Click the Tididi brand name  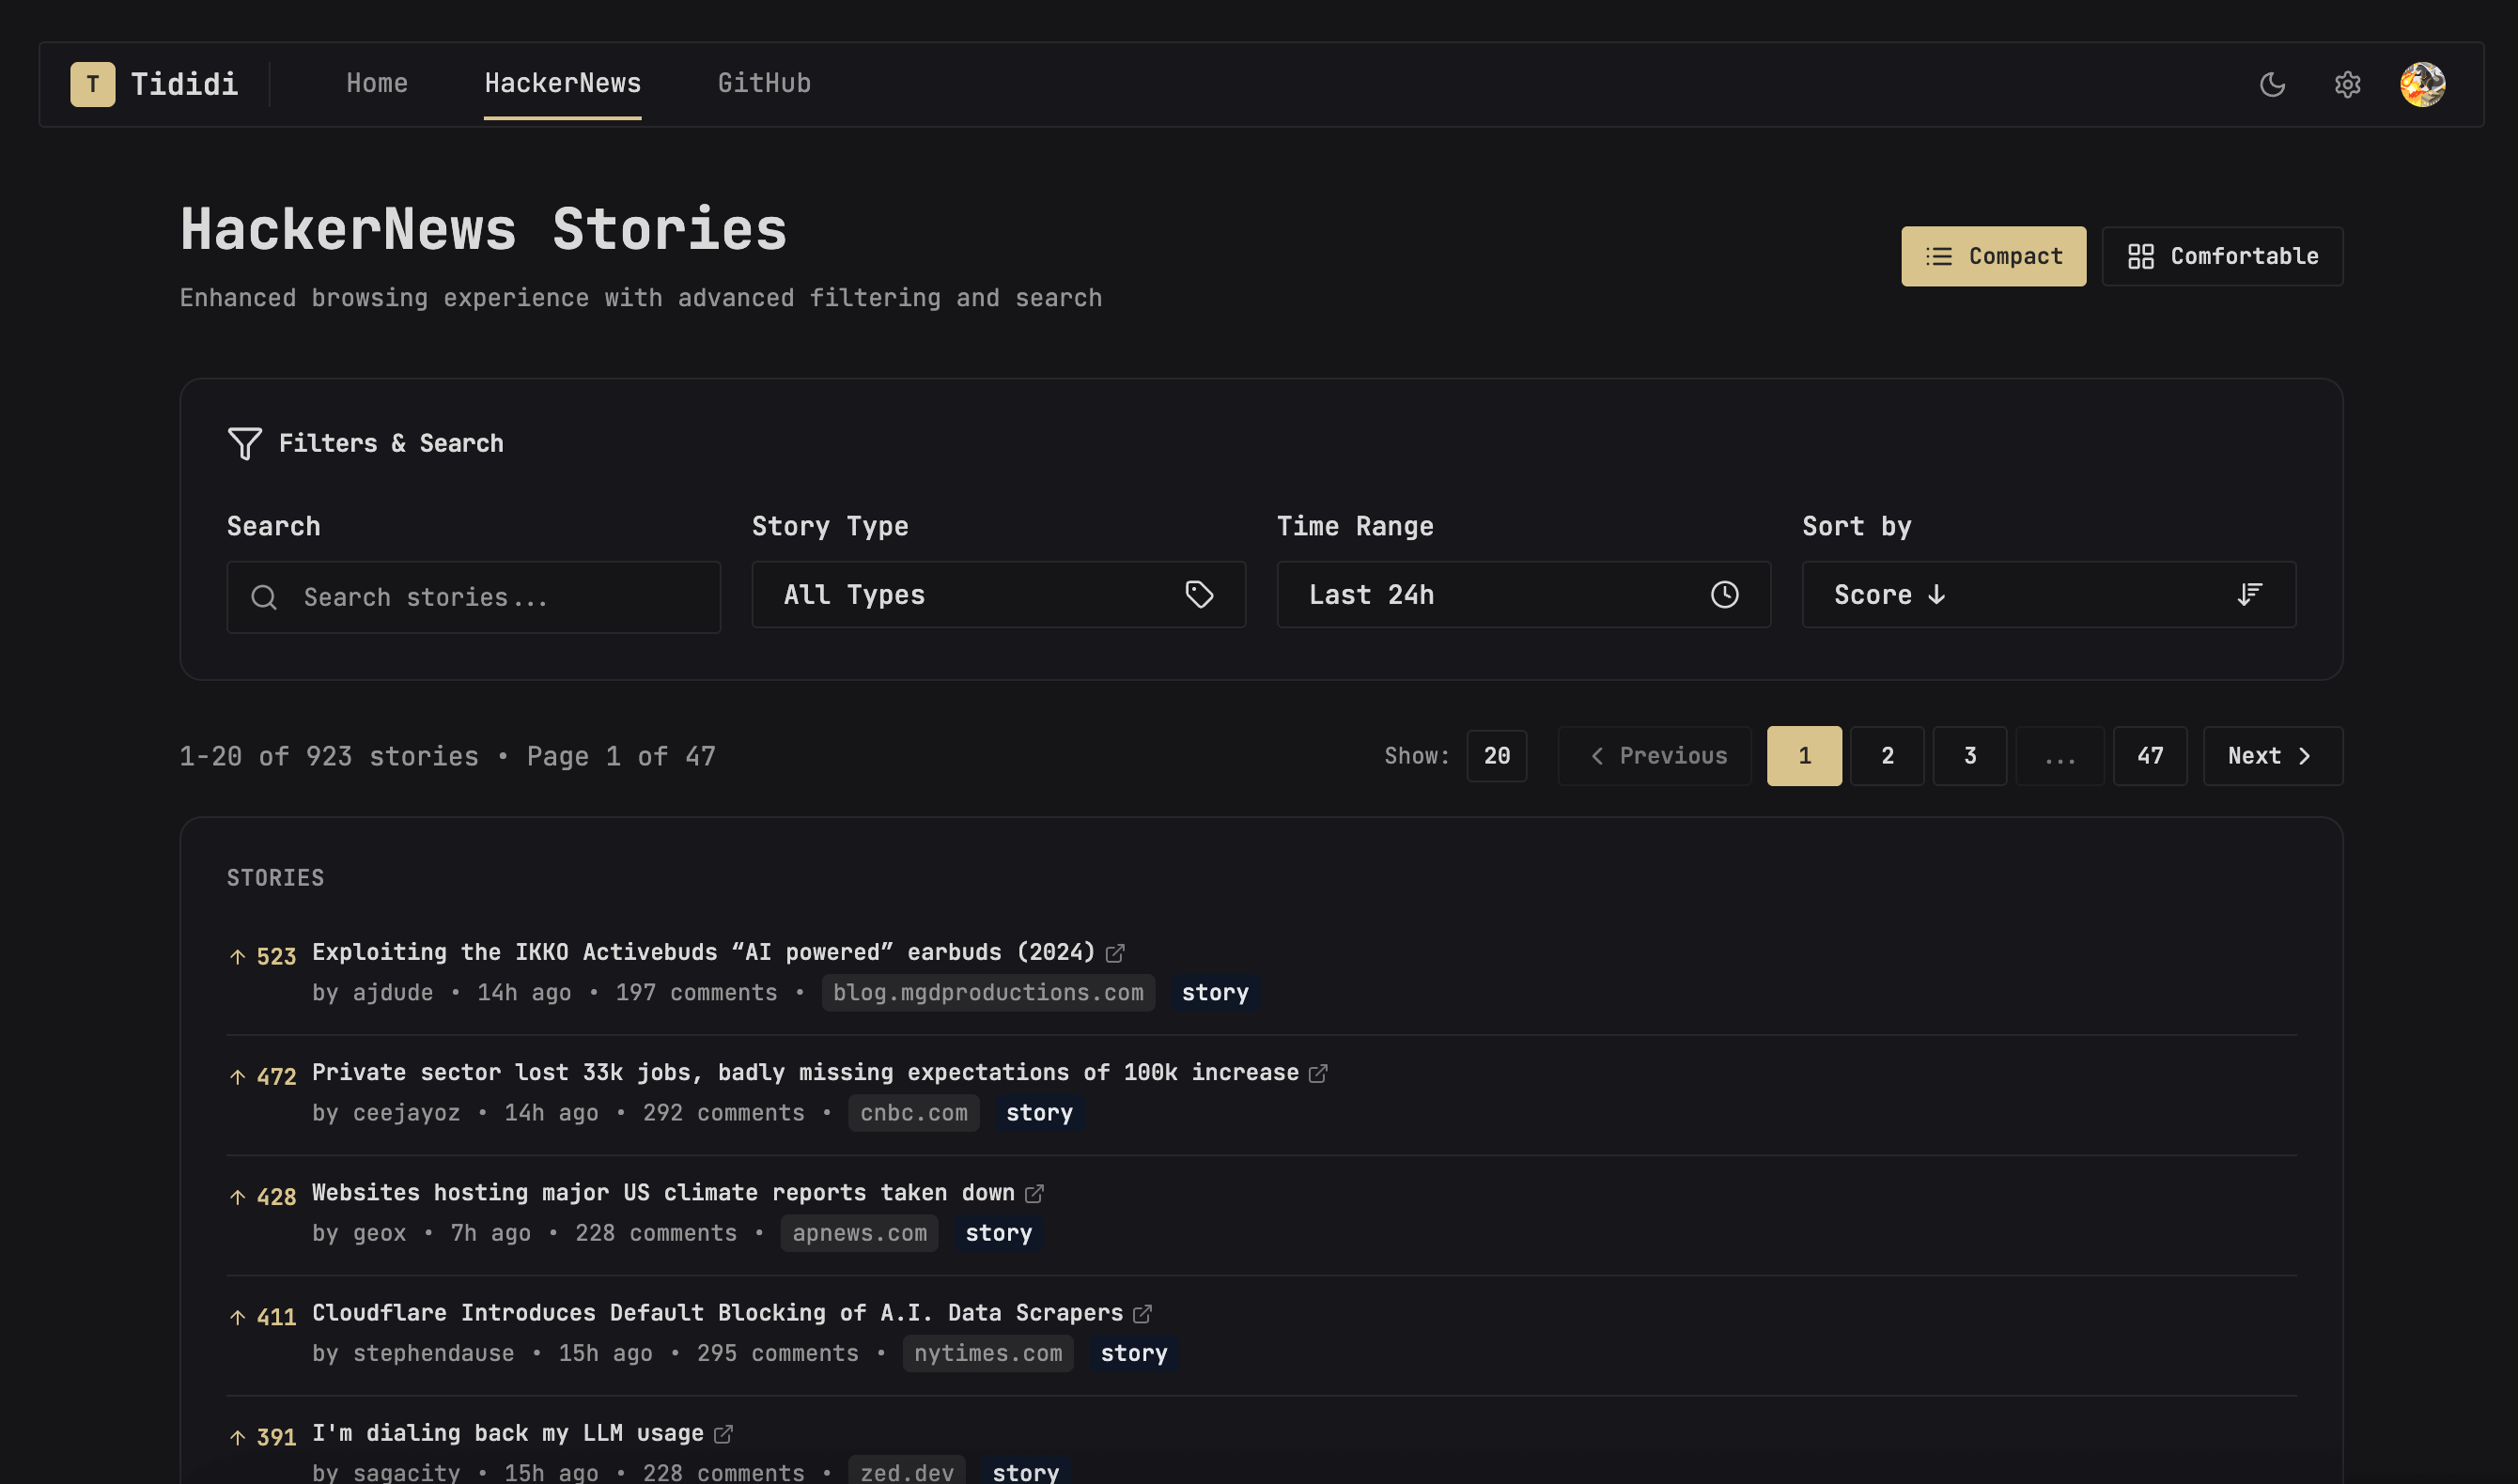pyautogui.click(x=184, y=84)
